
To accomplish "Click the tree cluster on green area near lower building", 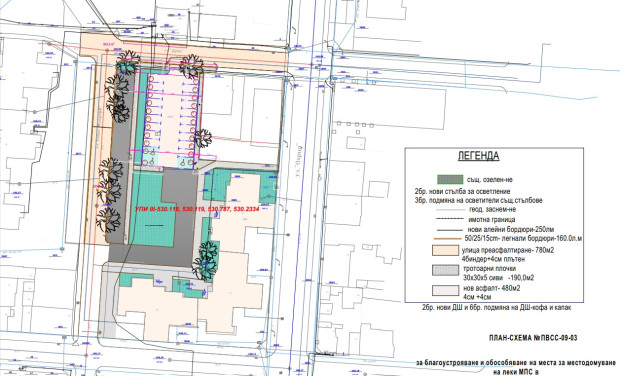I will tap(206, 261).
